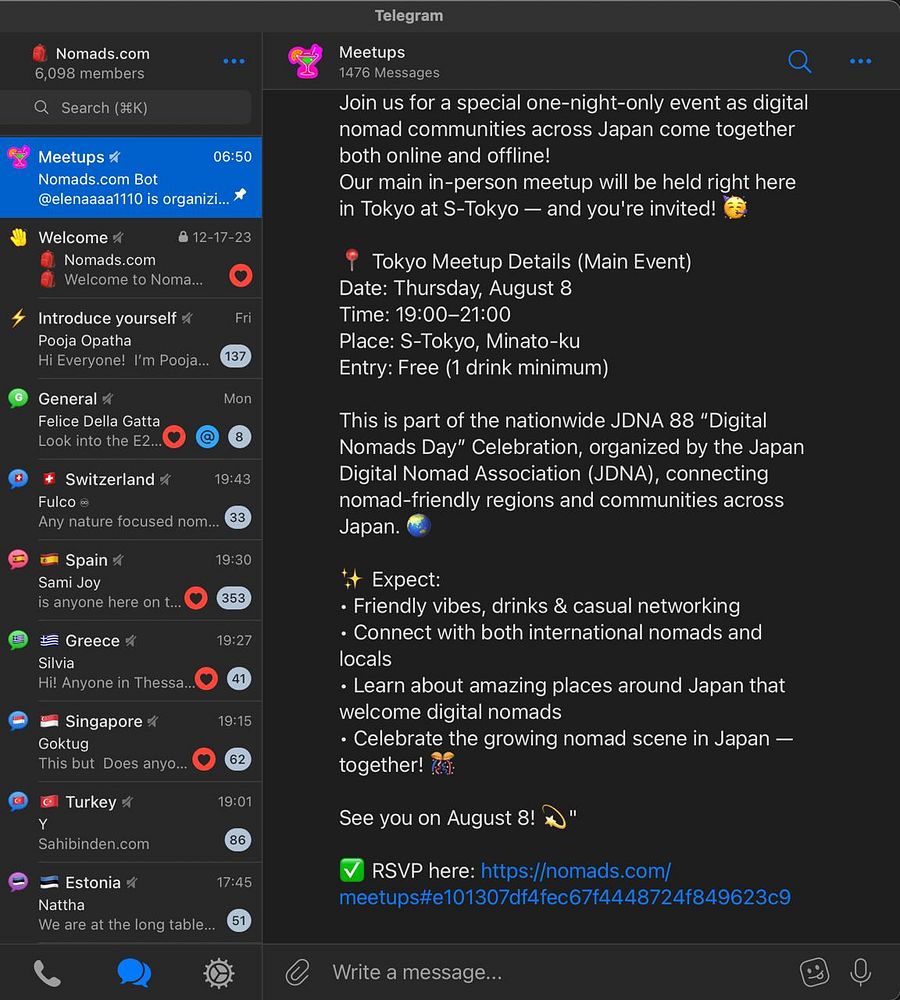Switch to the Chats tab
Screen dimensions: 900x1000
coord(134,973)
